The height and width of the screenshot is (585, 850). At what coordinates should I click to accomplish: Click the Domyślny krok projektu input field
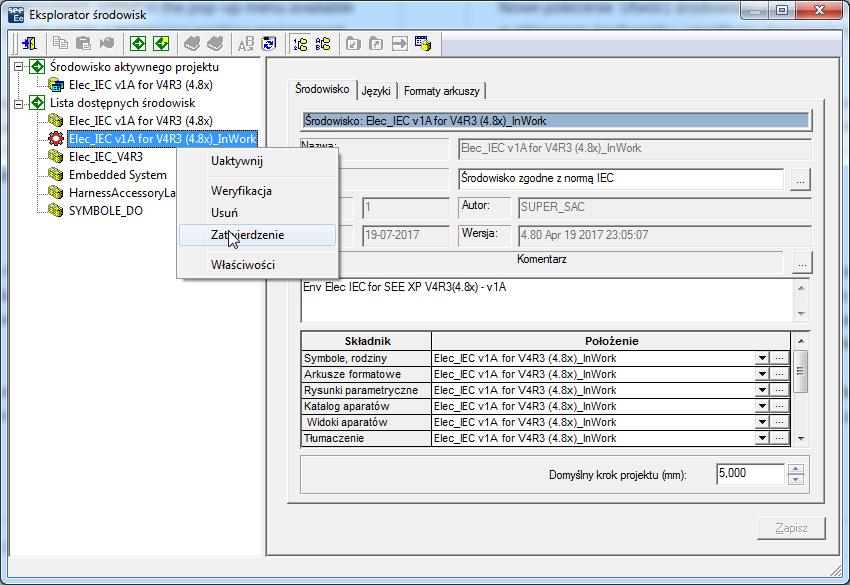750,474
